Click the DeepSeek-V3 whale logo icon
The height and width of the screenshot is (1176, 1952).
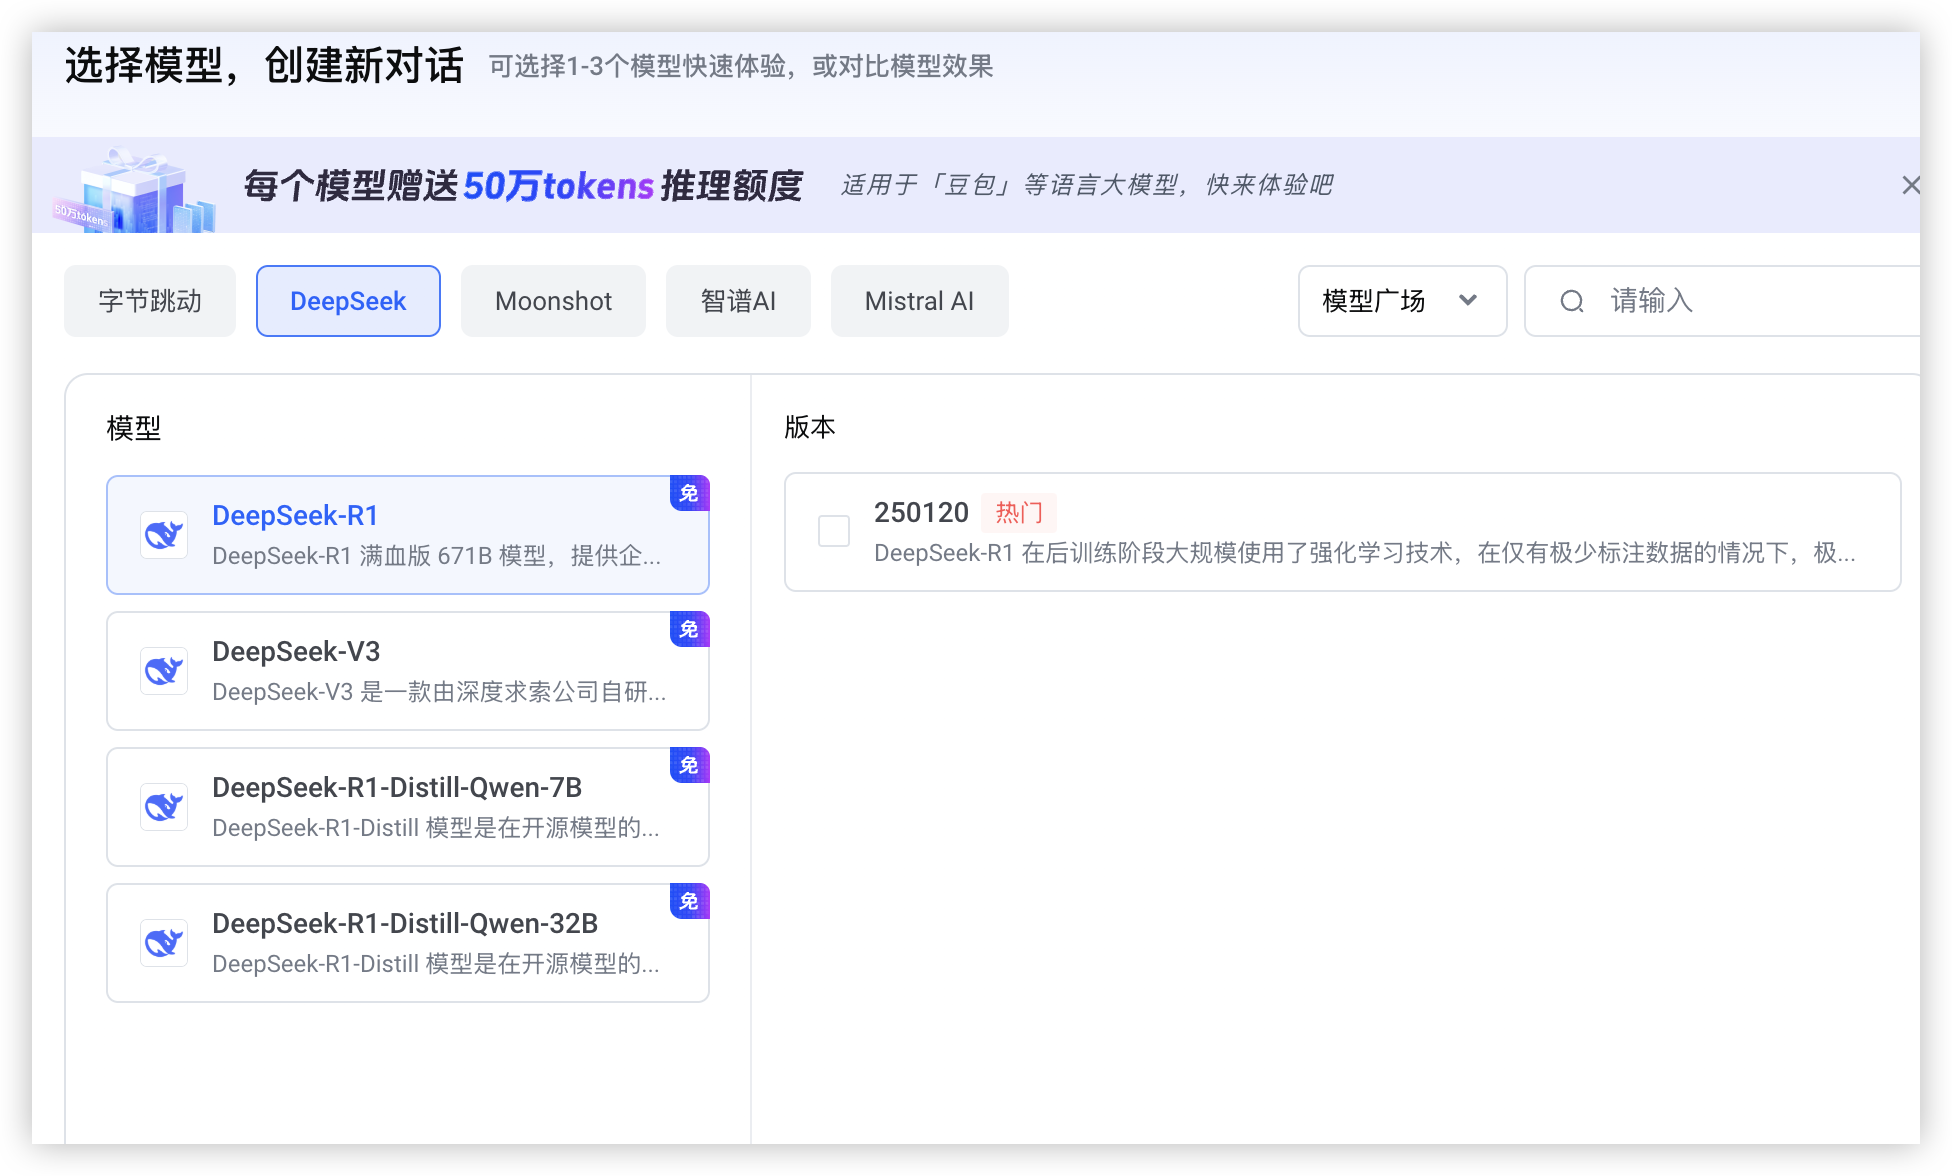pyautogui.click(x=164, y=671)
